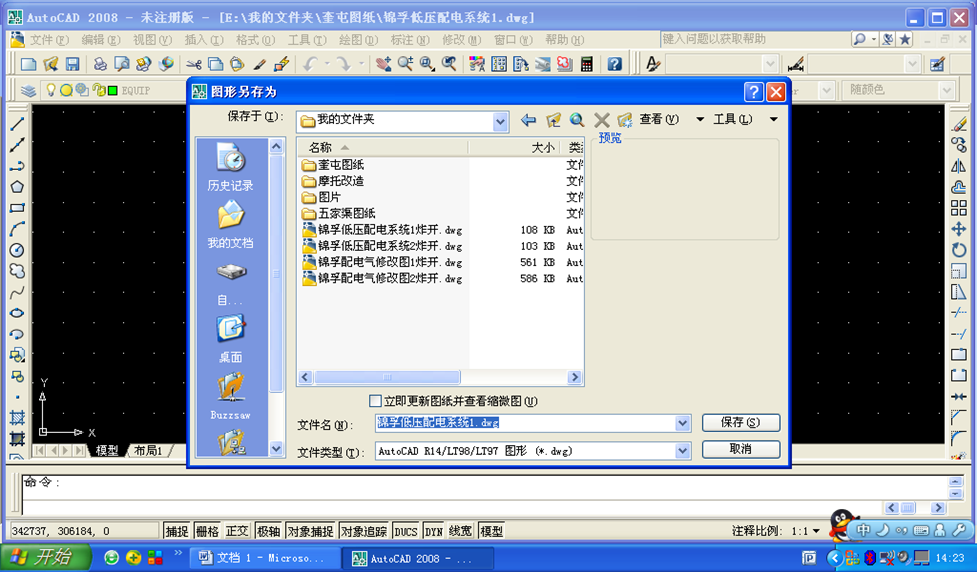The height and width of the screenshot is (572, 977).
Task: Expand the file type dropdown arrow
Action: tap(683, 450)
